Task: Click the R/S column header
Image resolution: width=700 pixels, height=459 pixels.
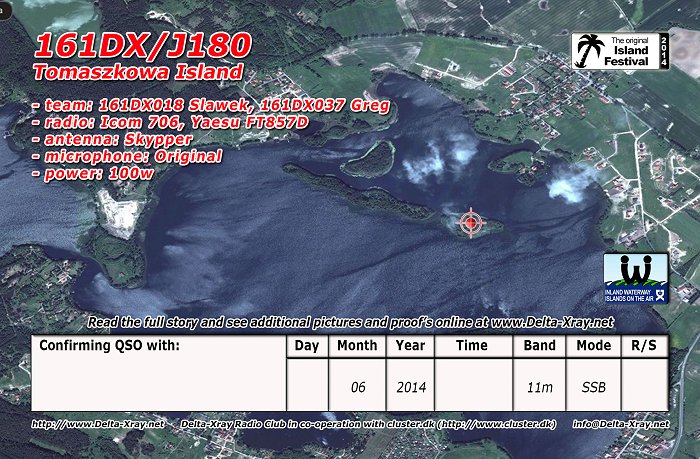Action: (645, 346)
